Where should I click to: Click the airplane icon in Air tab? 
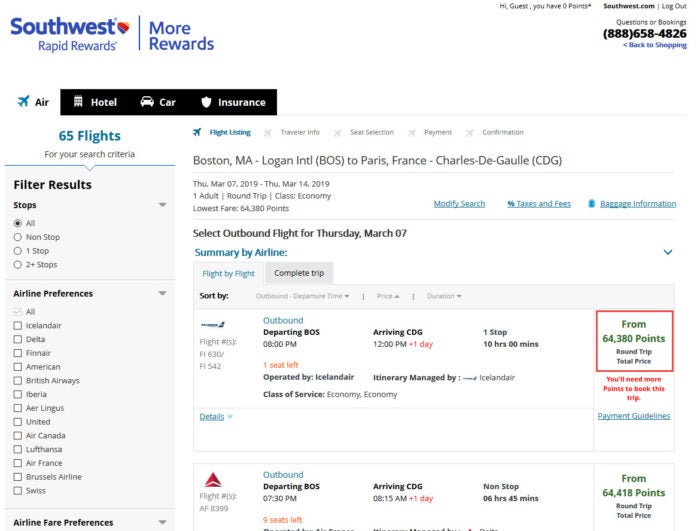pos(23,101)
